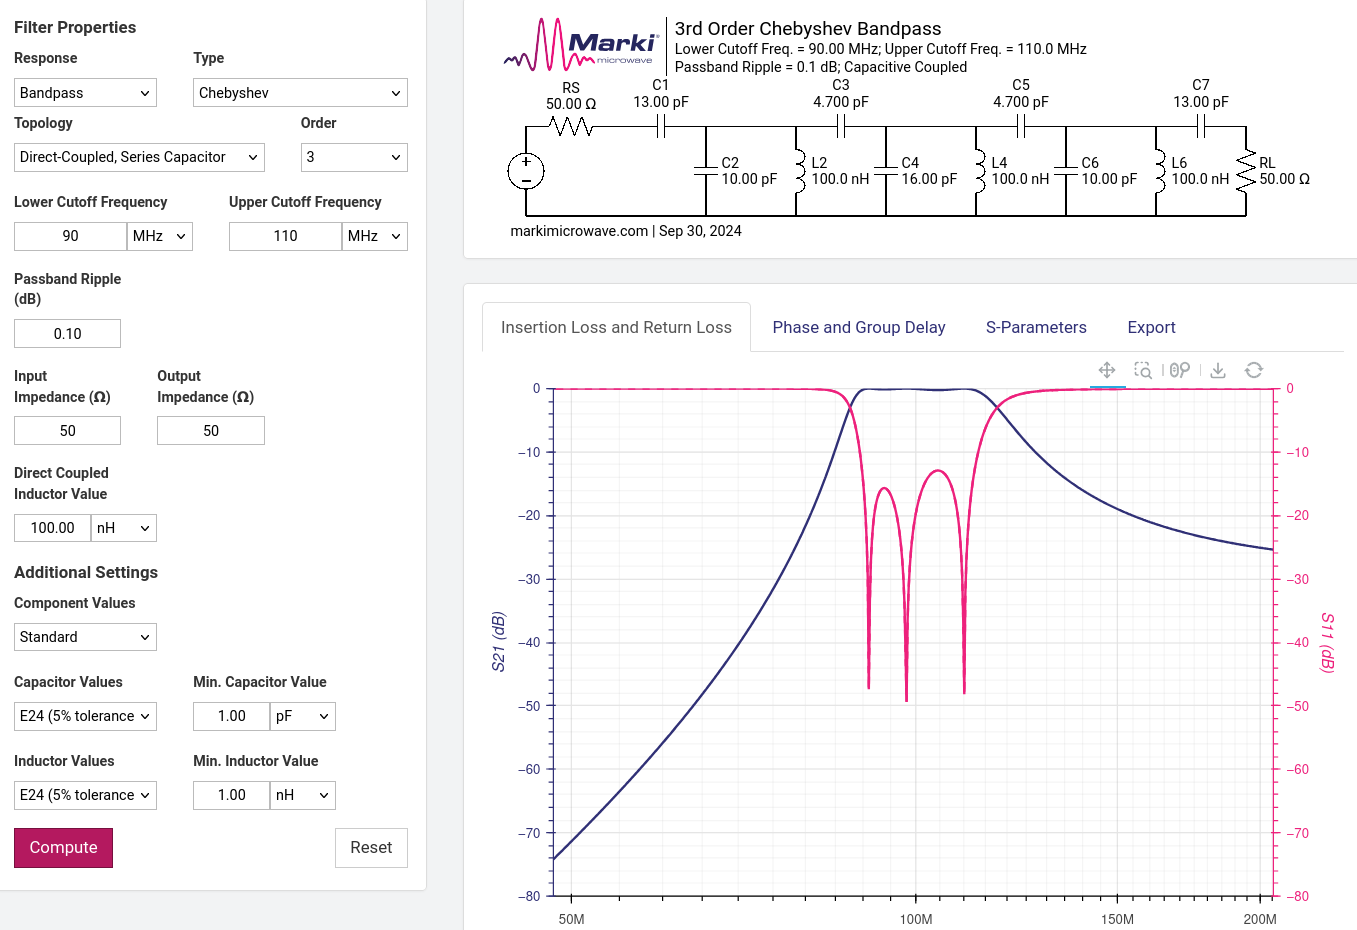Click the C7 13.00 pF label
1357x930 pixels.
[1201, 94]
